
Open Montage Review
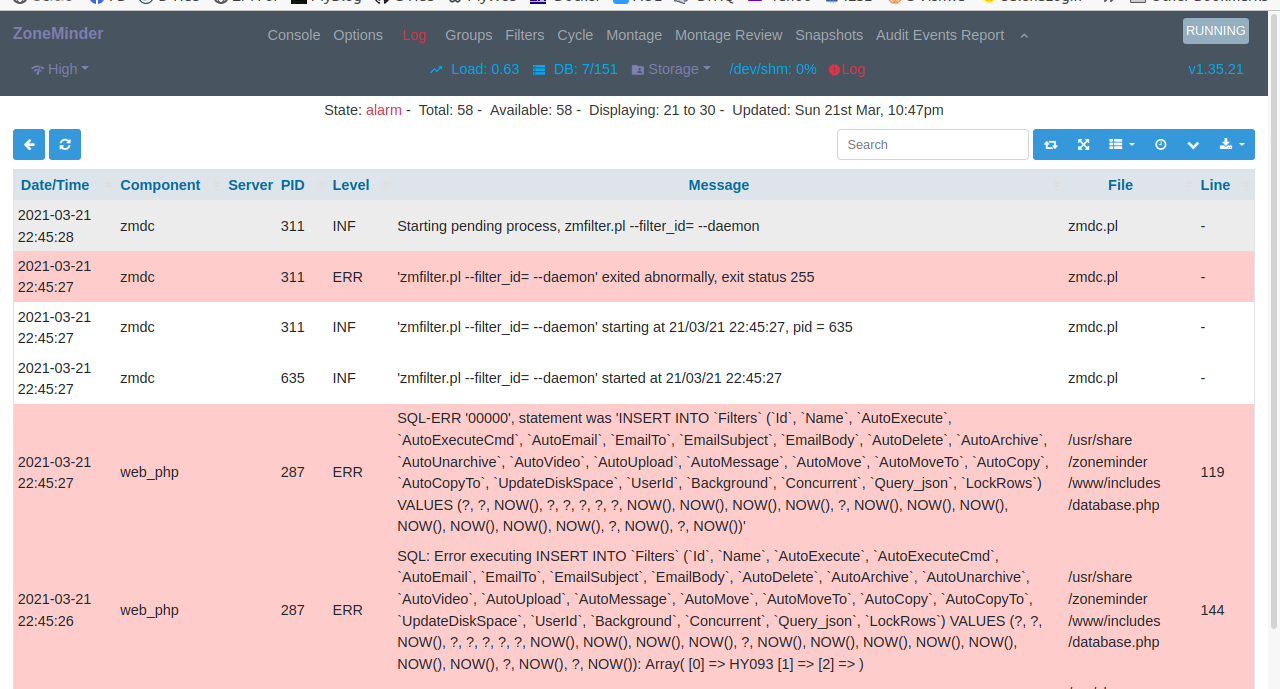[x=729, y=35]
